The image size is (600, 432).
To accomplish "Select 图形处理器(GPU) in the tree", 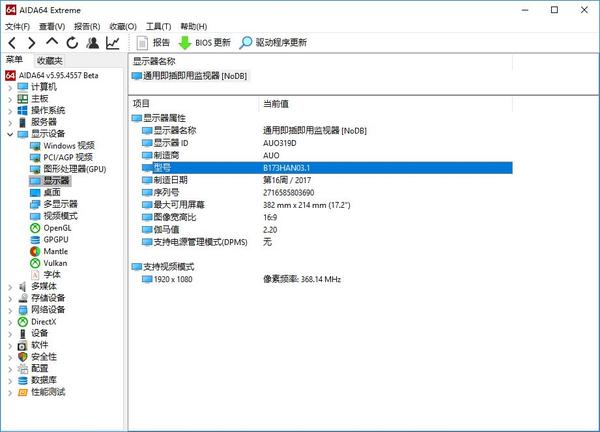I will [x=68, y=169].
